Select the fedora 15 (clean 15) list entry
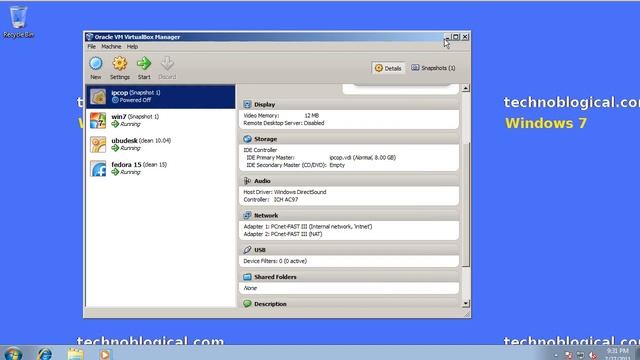Viewport: 640px width, 360px height. [x=160, y=169]
